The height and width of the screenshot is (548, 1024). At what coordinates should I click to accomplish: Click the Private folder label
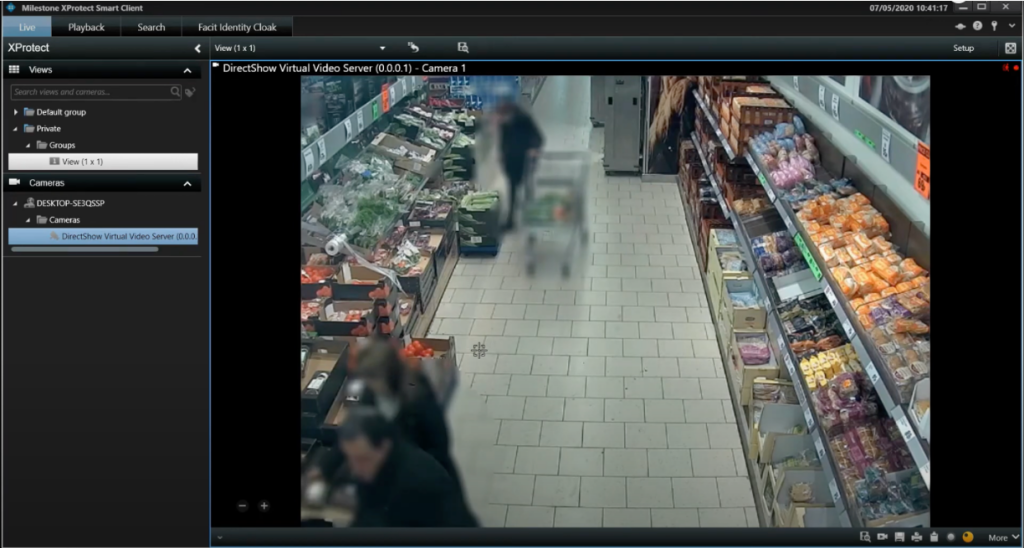(x=48, y=129)
